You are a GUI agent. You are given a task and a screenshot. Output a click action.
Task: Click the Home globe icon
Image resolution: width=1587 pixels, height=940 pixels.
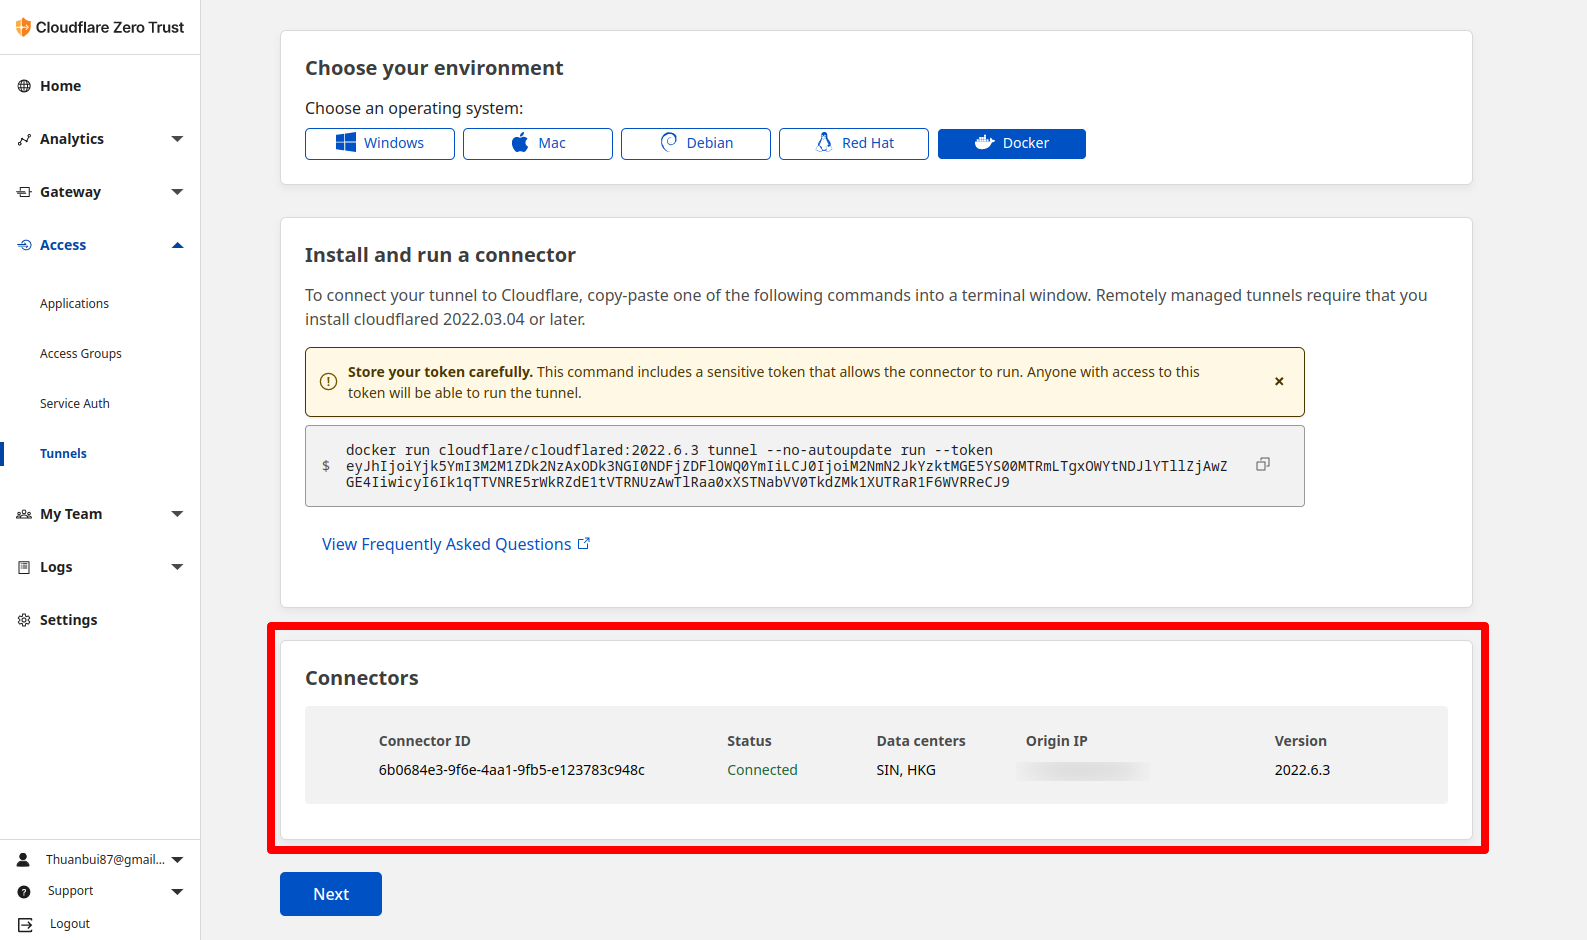coord(24,86)
